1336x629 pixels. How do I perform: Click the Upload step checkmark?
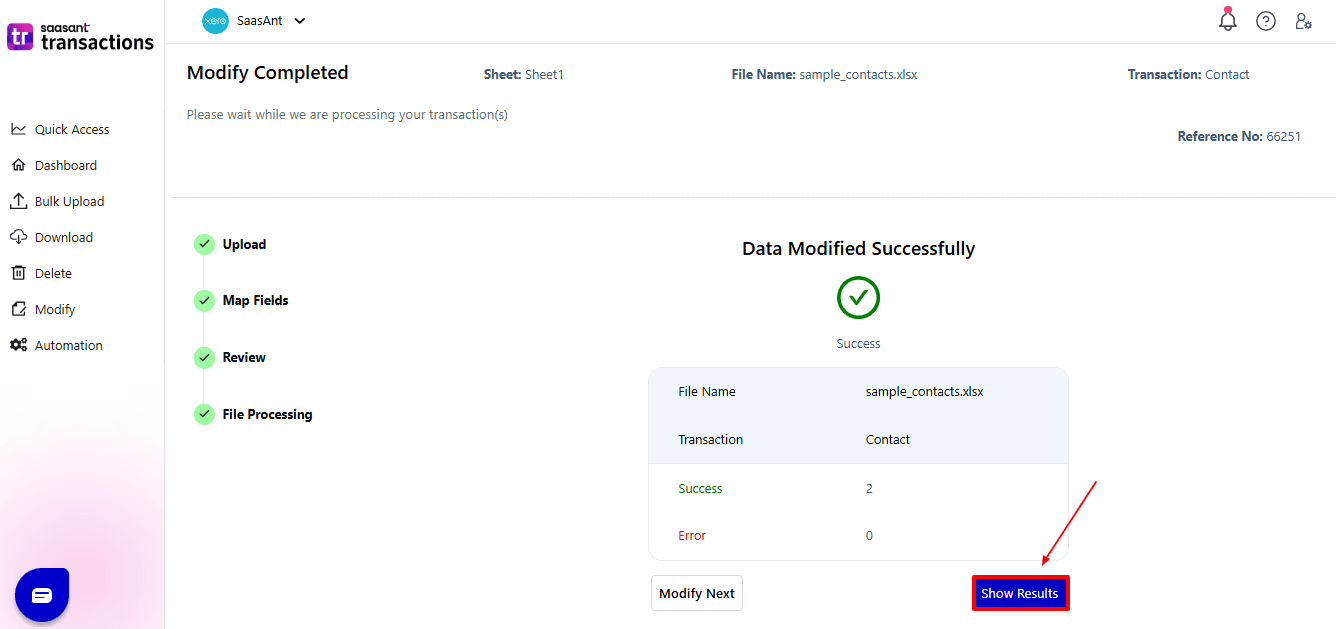point(204,244)
